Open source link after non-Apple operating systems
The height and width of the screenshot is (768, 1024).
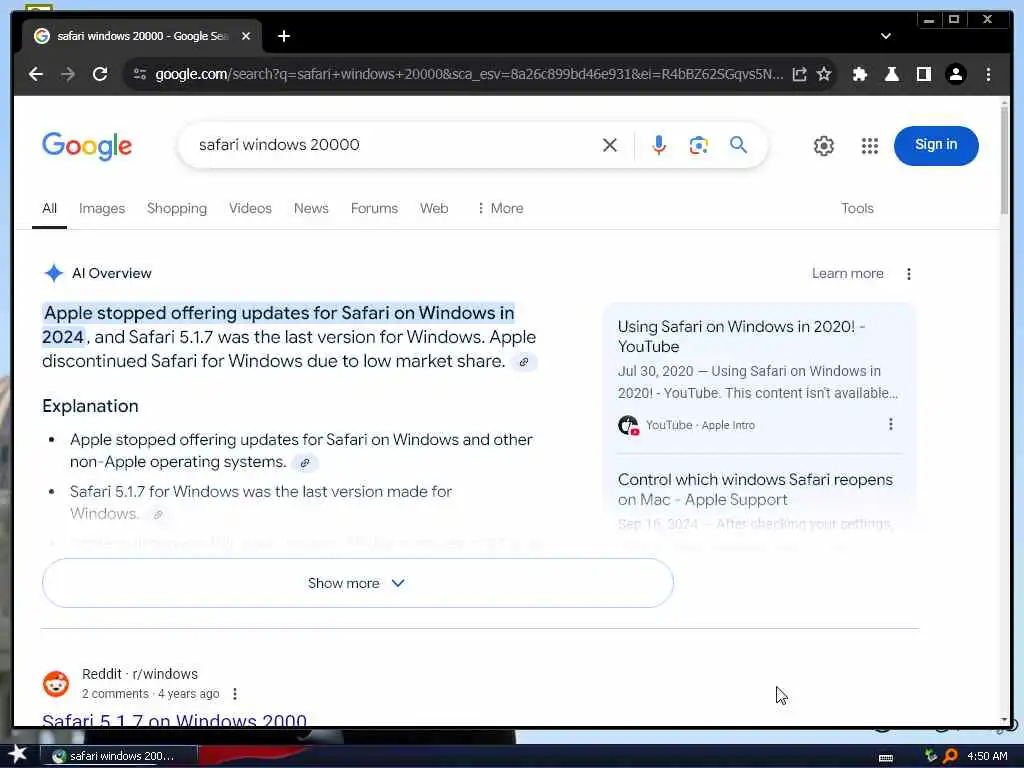[304, 462]
